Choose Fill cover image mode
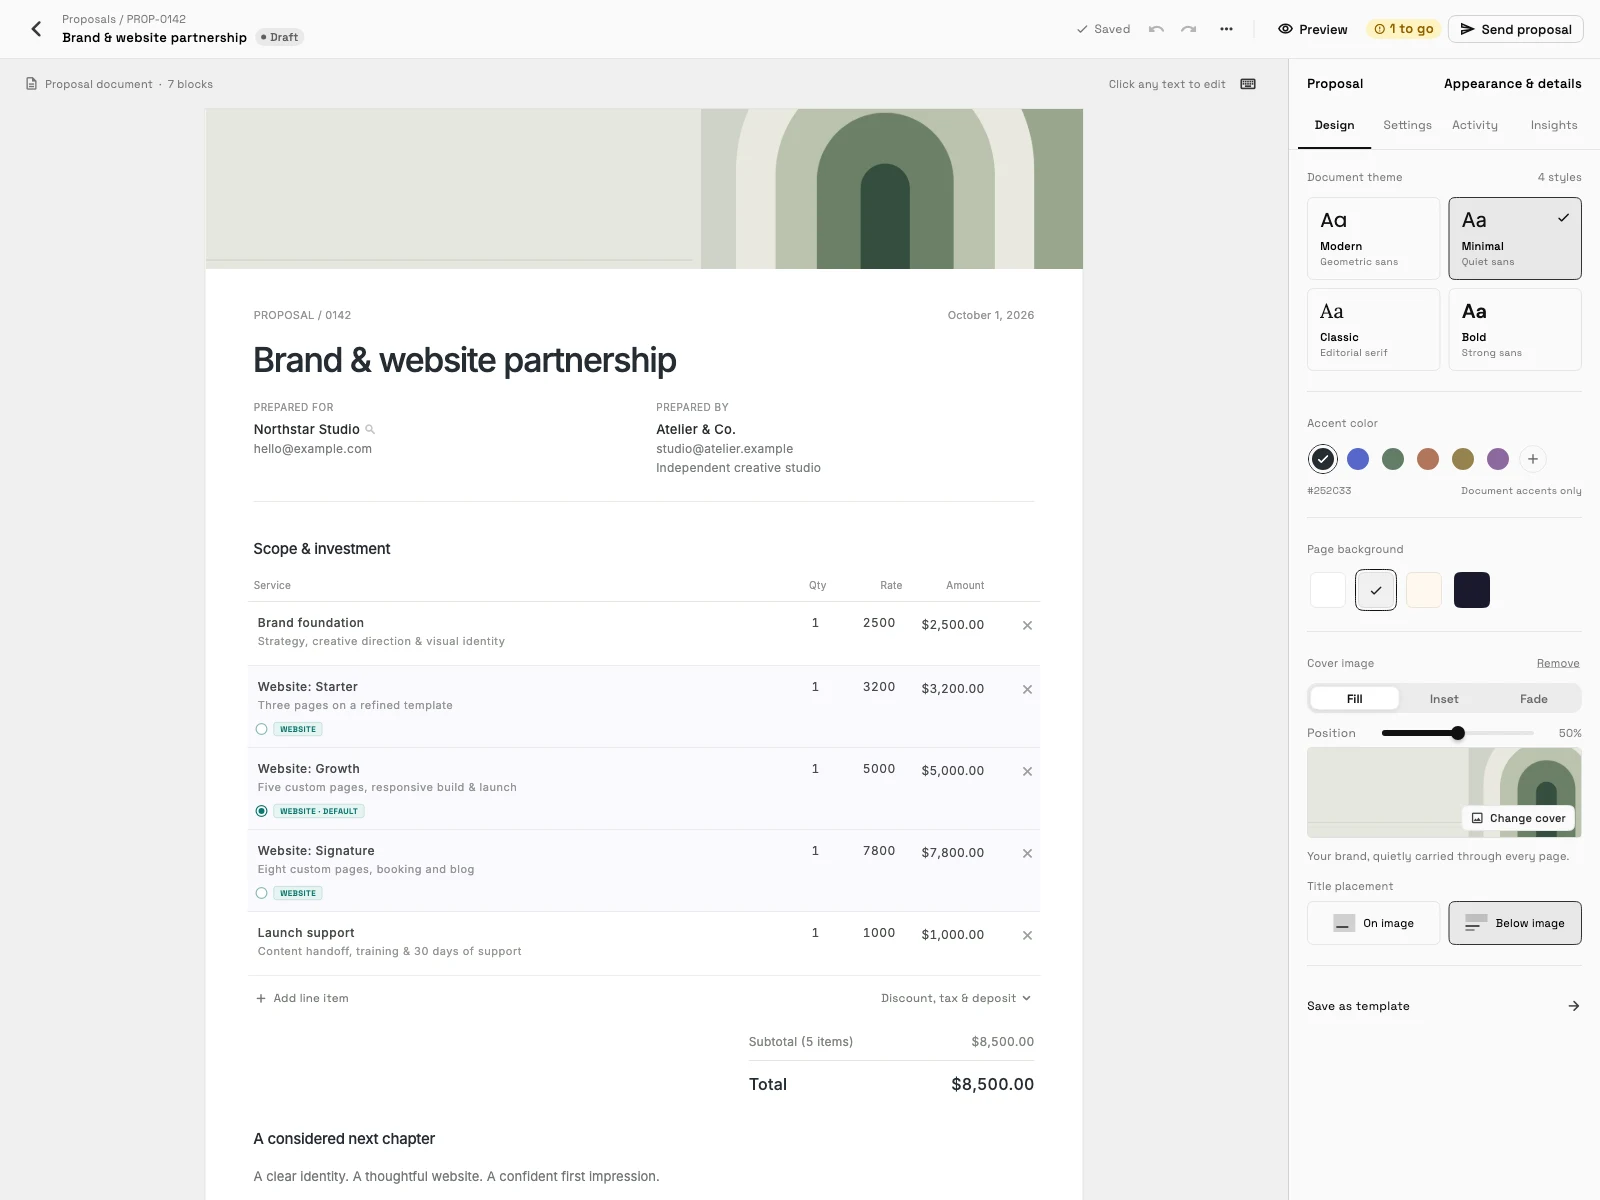1600x1200 pixels. (x=1354, y=699)
